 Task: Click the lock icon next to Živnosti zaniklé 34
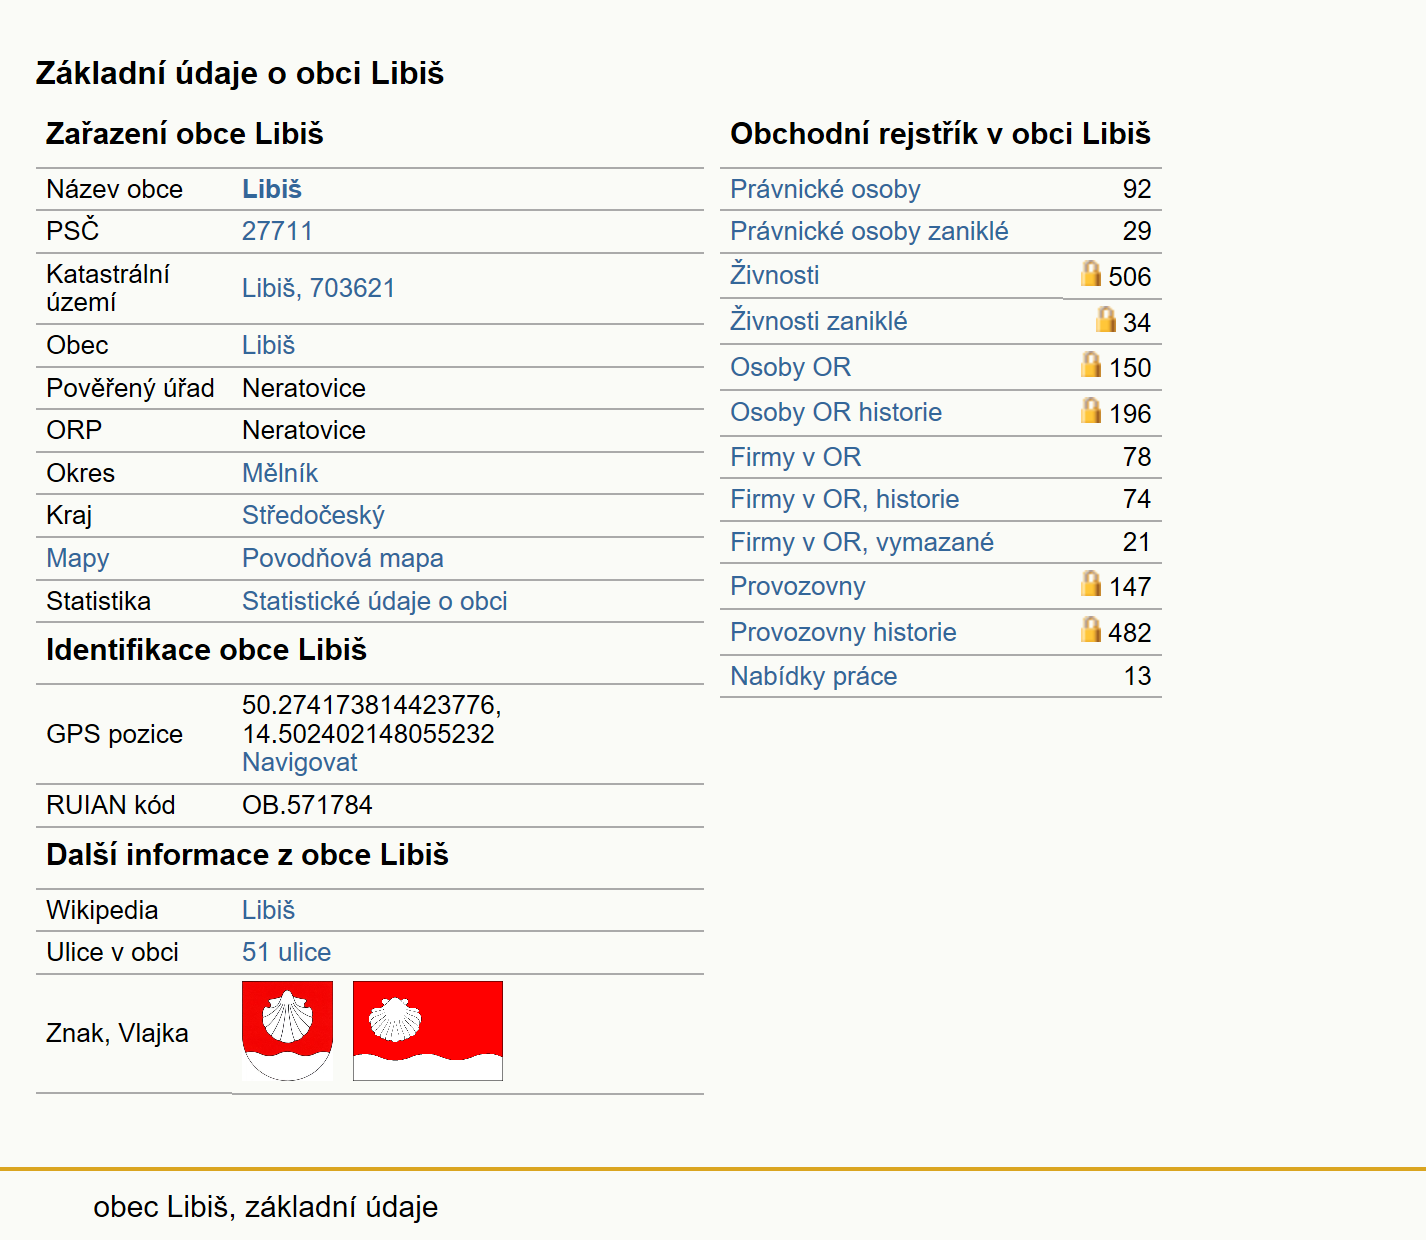[x=1105, y=319]
